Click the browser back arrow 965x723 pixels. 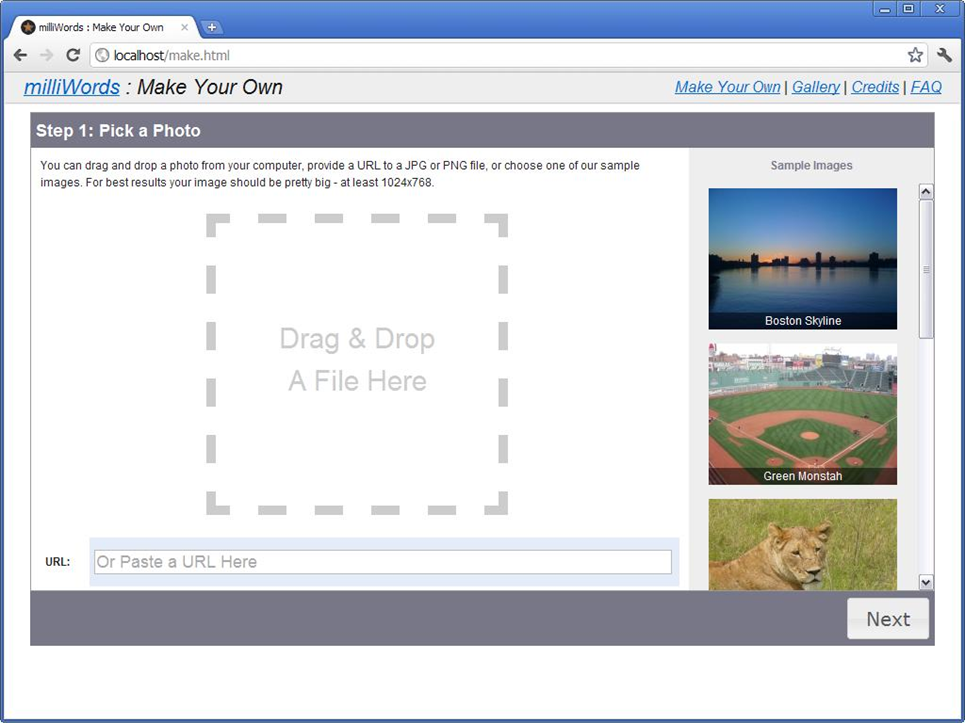pyautogui.click(x=20, y=55)
